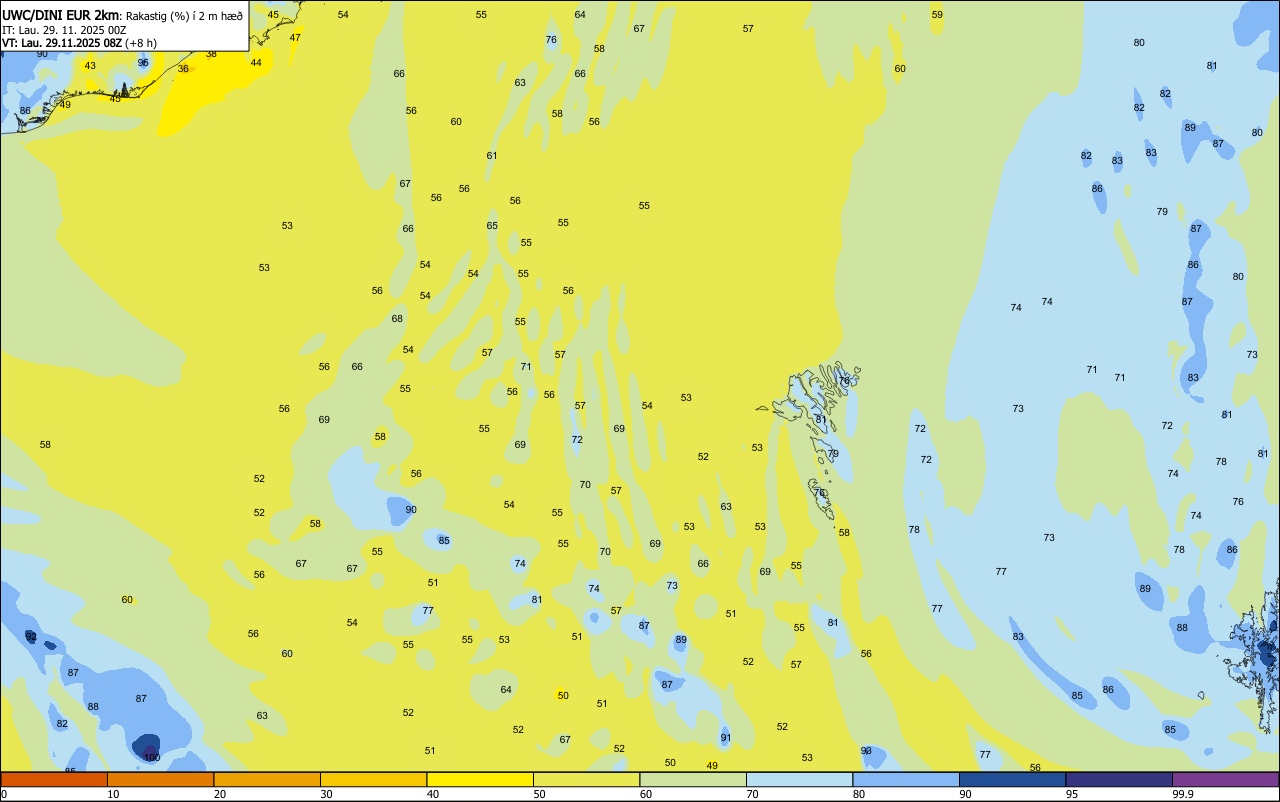Screen dimensions: 1280x802
Task: Click the map value '65'
Action: click(x=492, y=226)
